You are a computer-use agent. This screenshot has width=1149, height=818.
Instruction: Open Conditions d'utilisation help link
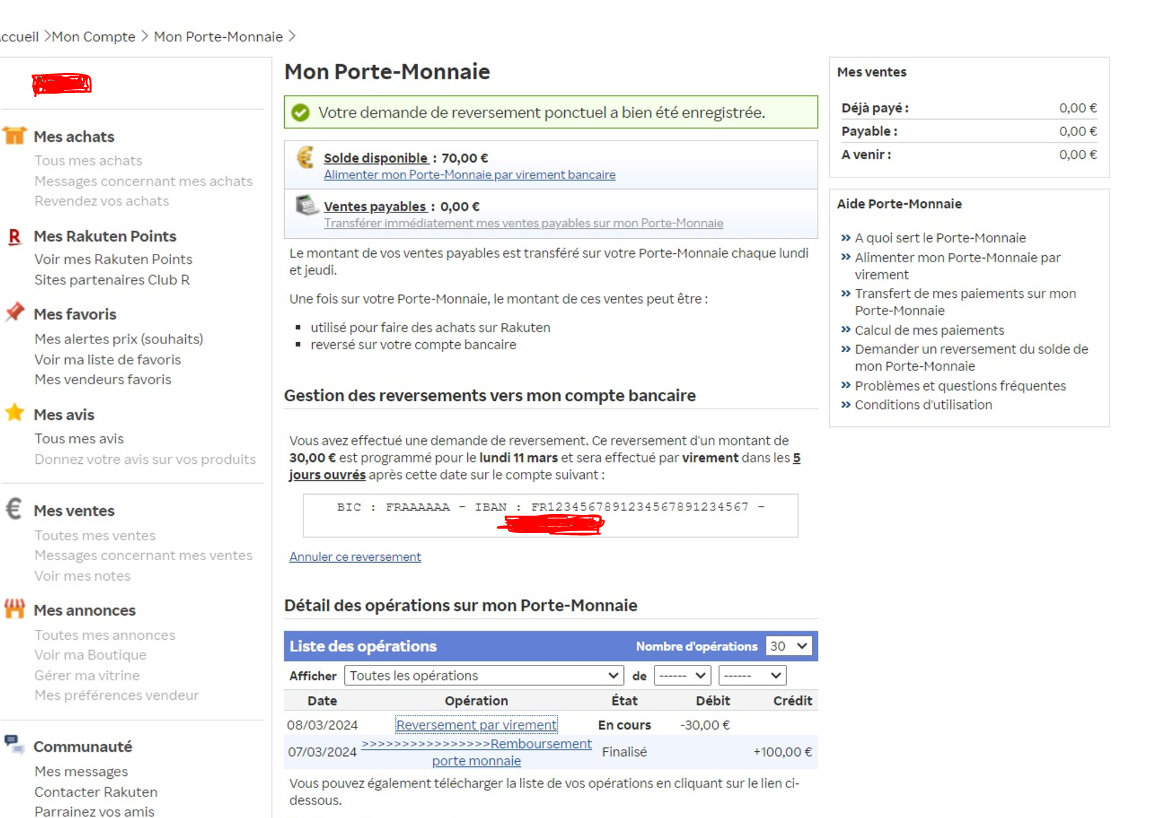(x=923, y=405)
